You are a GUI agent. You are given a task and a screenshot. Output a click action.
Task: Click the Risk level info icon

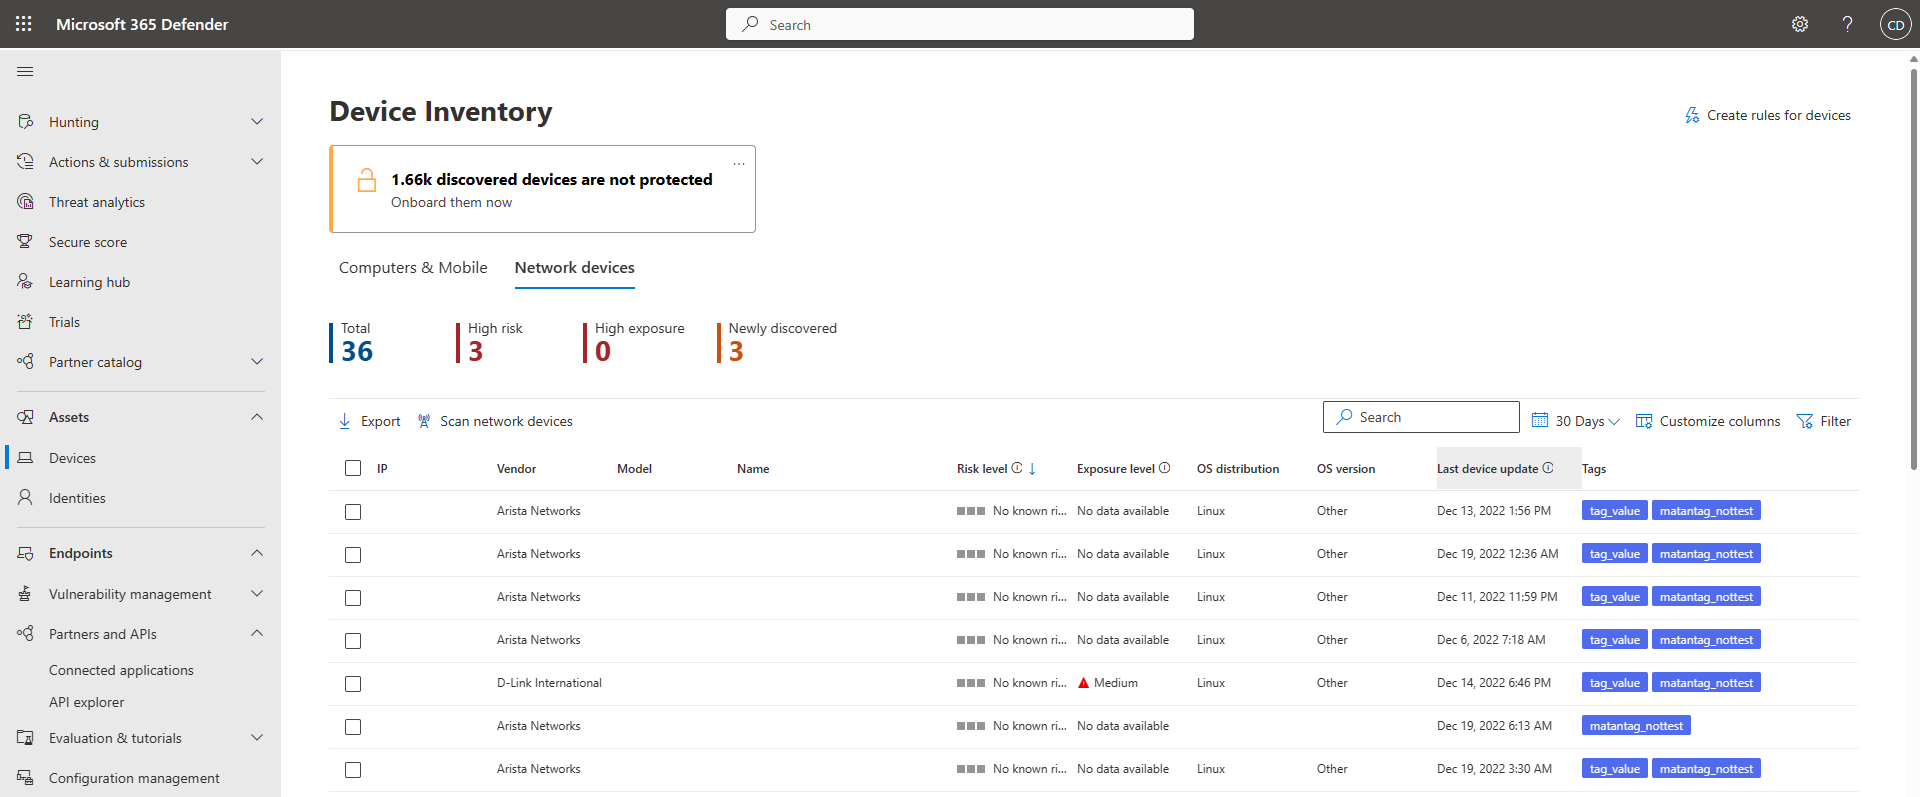(1017, 468)
